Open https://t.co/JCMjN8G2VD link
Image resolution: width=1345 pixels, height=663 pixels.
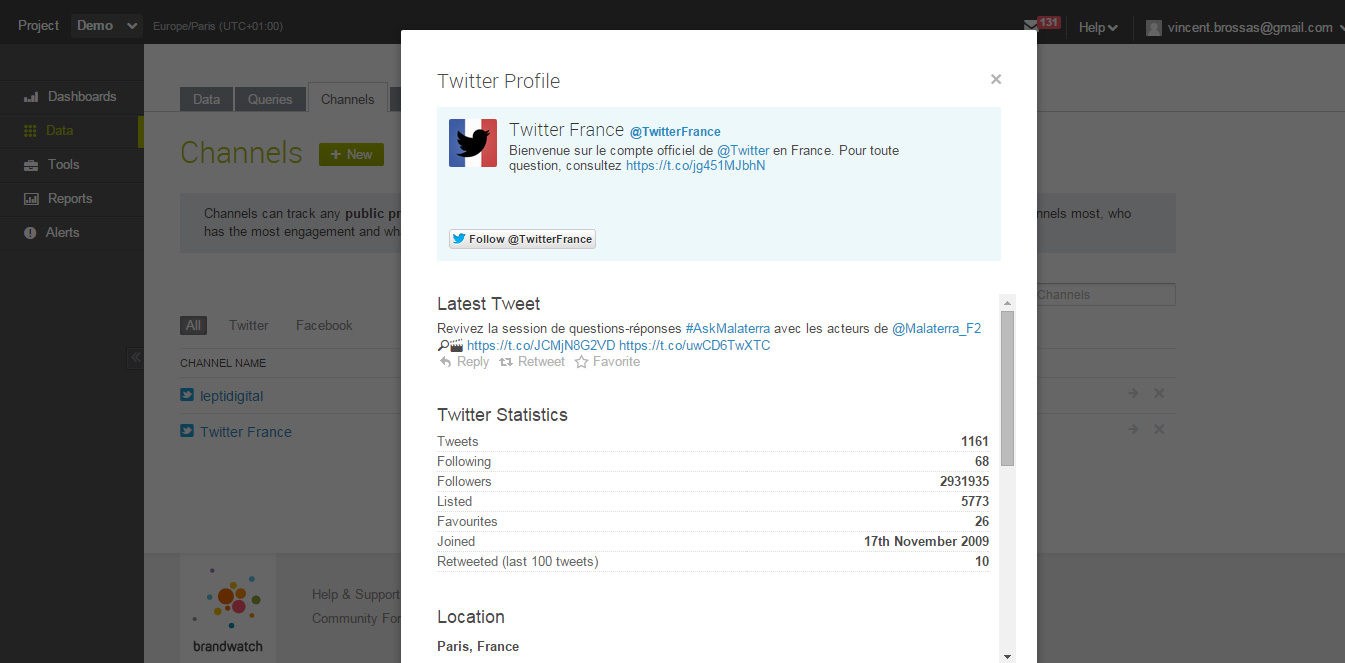point(541,346)
